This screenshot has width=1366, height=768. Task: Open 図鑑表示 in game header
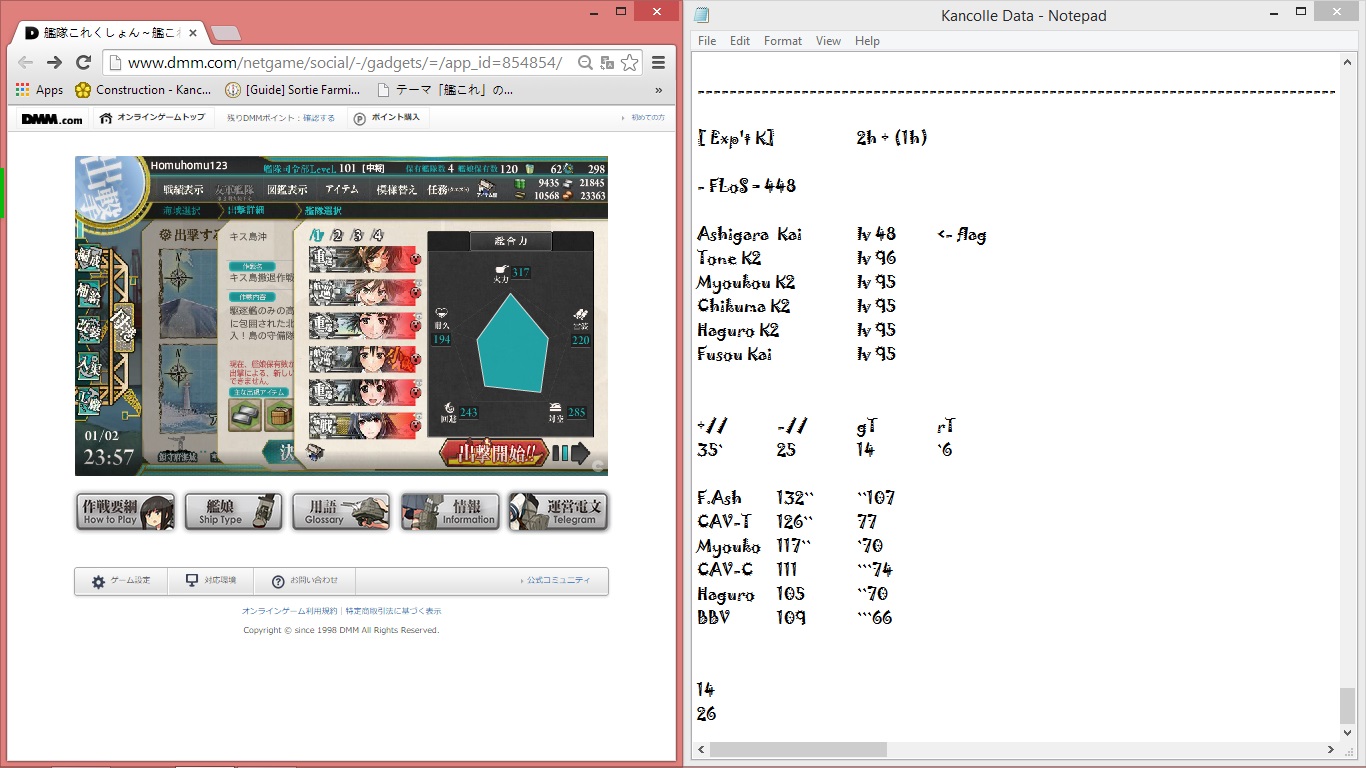pos(287,189)
